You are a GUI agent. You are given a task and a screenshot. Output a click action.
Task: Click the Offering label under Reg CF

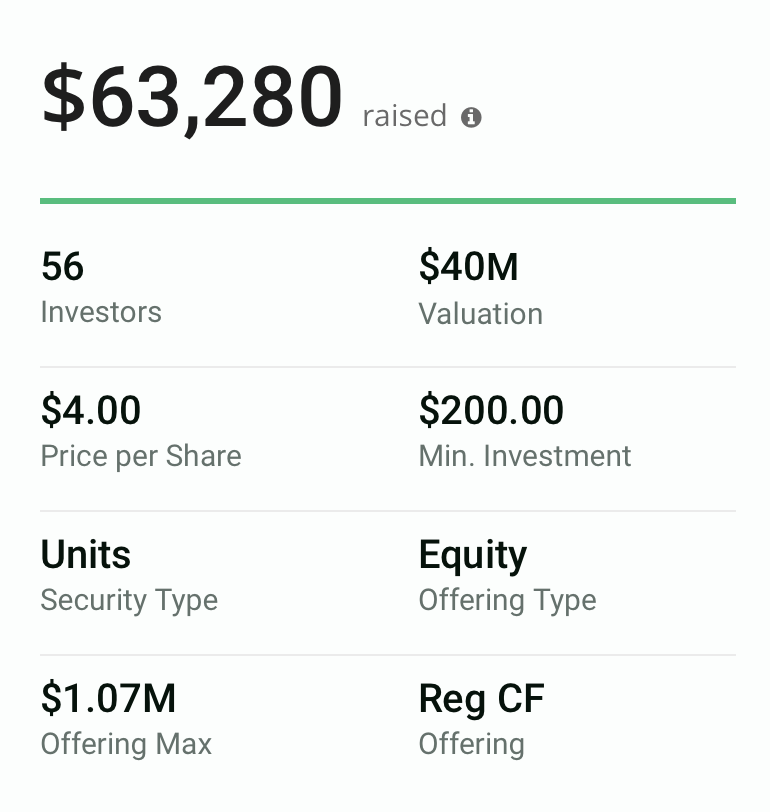(x=471, y=744)
